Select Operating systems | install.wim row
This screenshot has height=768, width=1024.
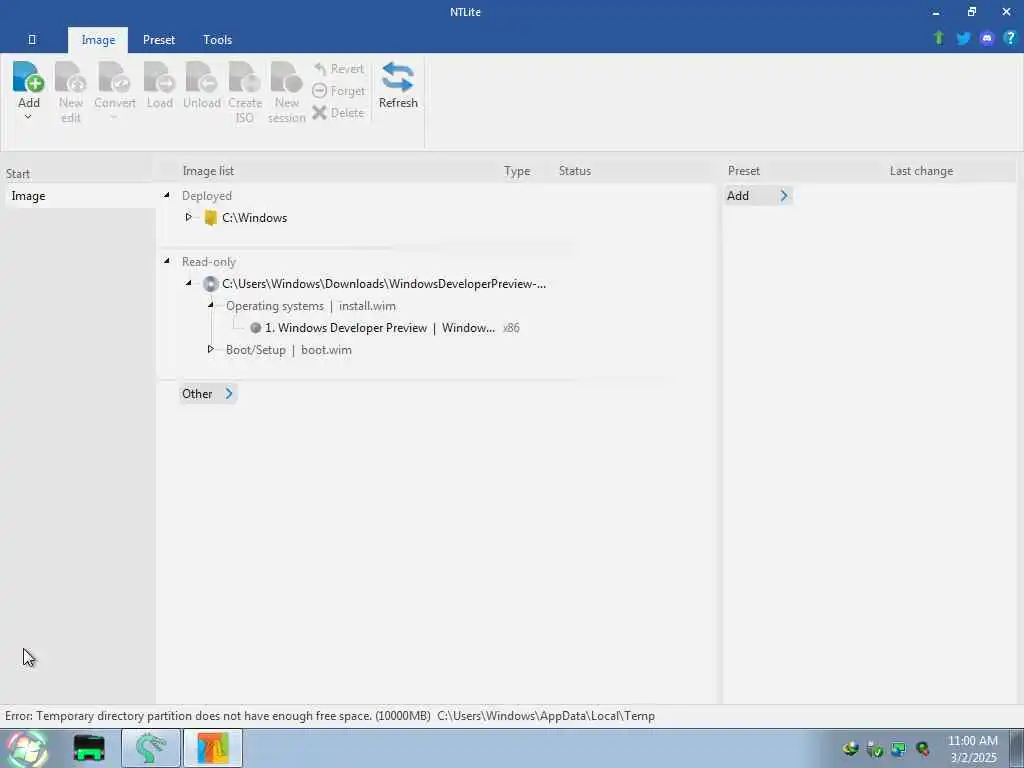point(311,306)
